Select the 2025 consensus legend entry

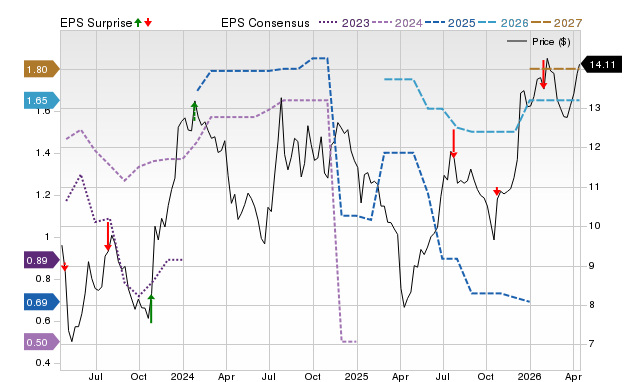coord(450,23)
